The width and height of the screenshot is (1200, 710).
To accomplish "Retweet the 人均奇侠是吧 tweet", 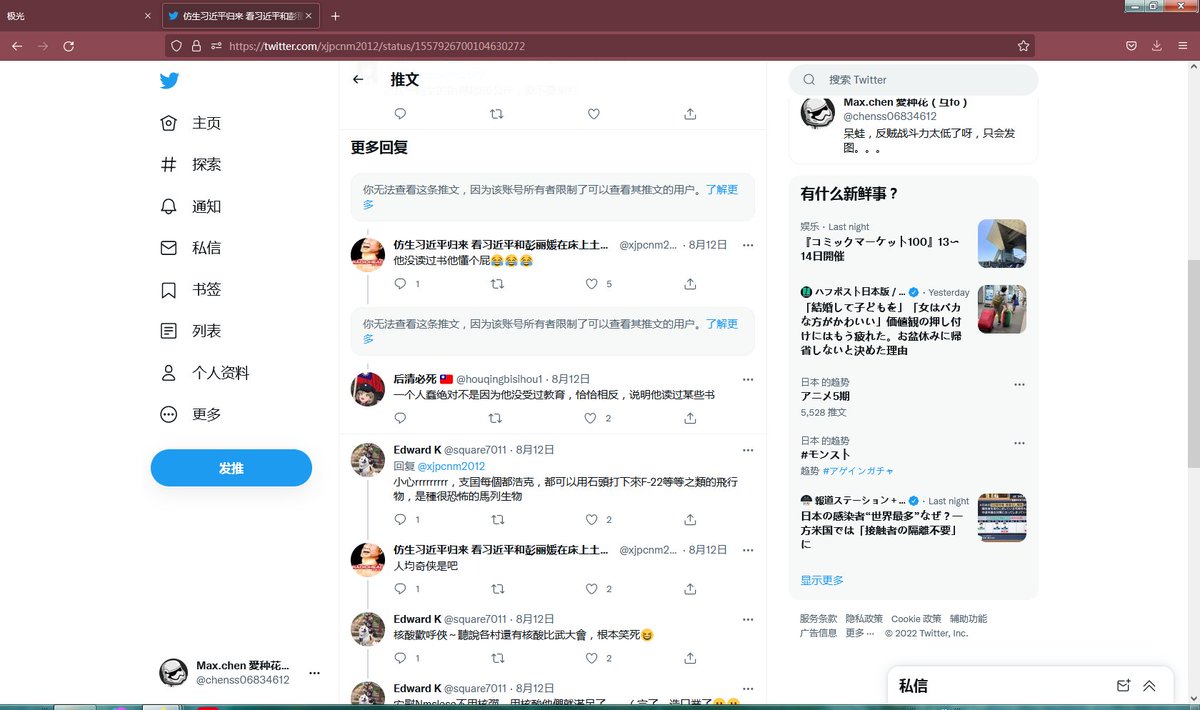I will 497,589.
